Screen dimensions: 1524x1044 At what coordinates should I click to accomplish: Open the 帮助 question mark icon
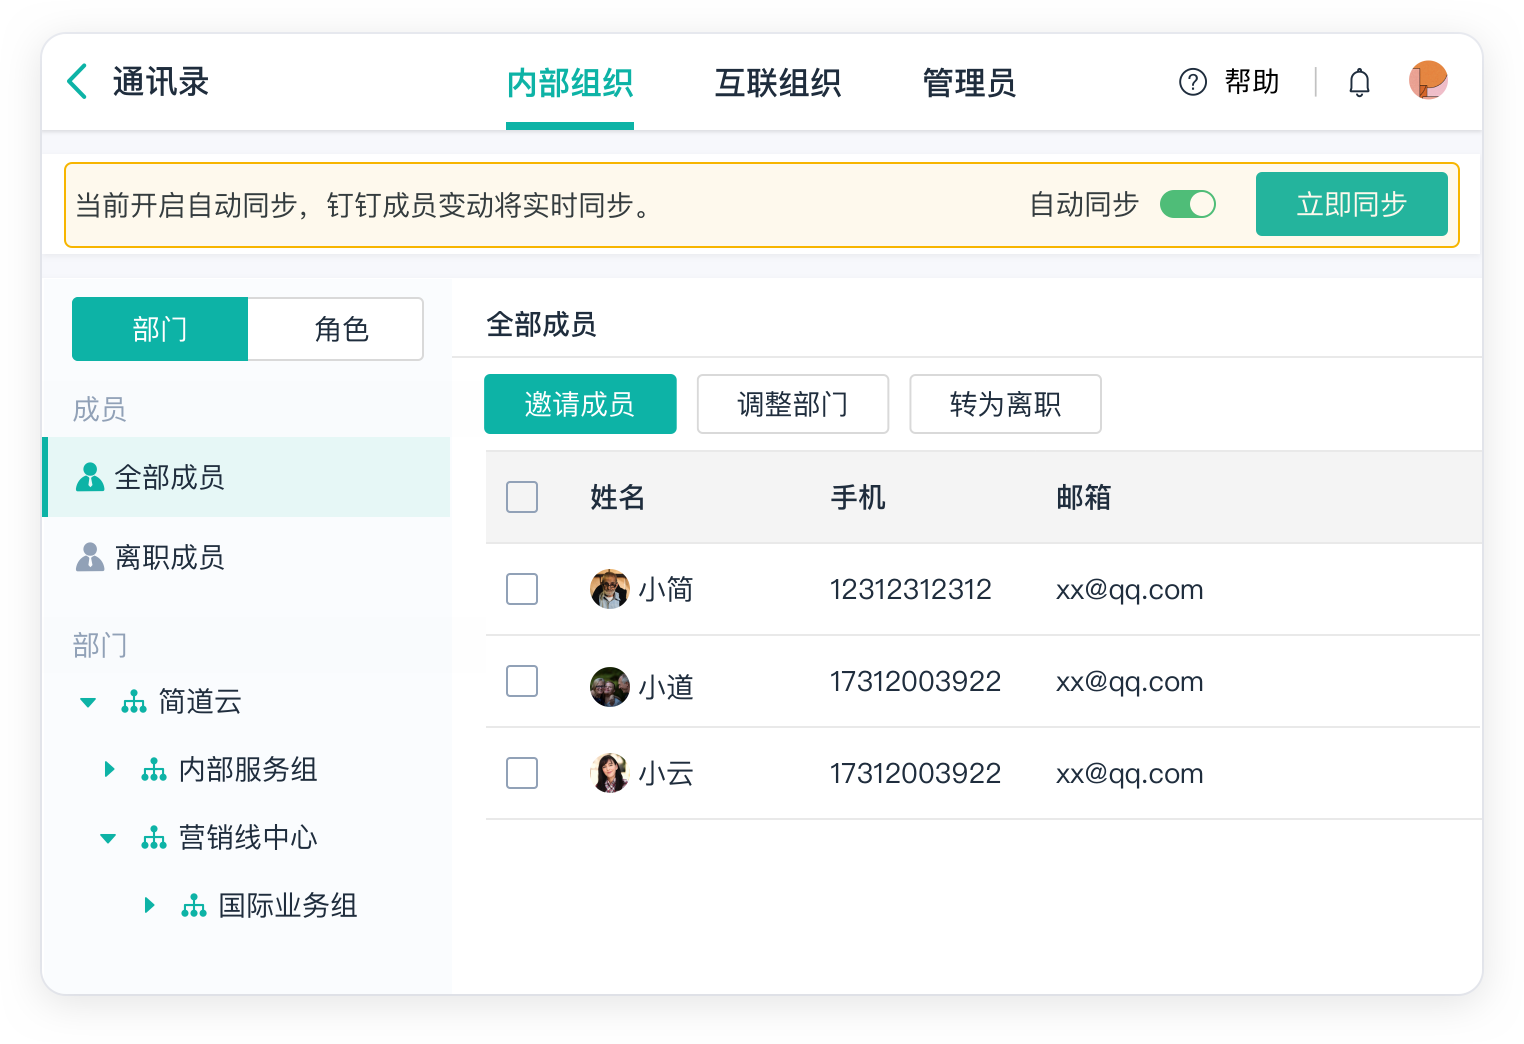coord(1192,82)
